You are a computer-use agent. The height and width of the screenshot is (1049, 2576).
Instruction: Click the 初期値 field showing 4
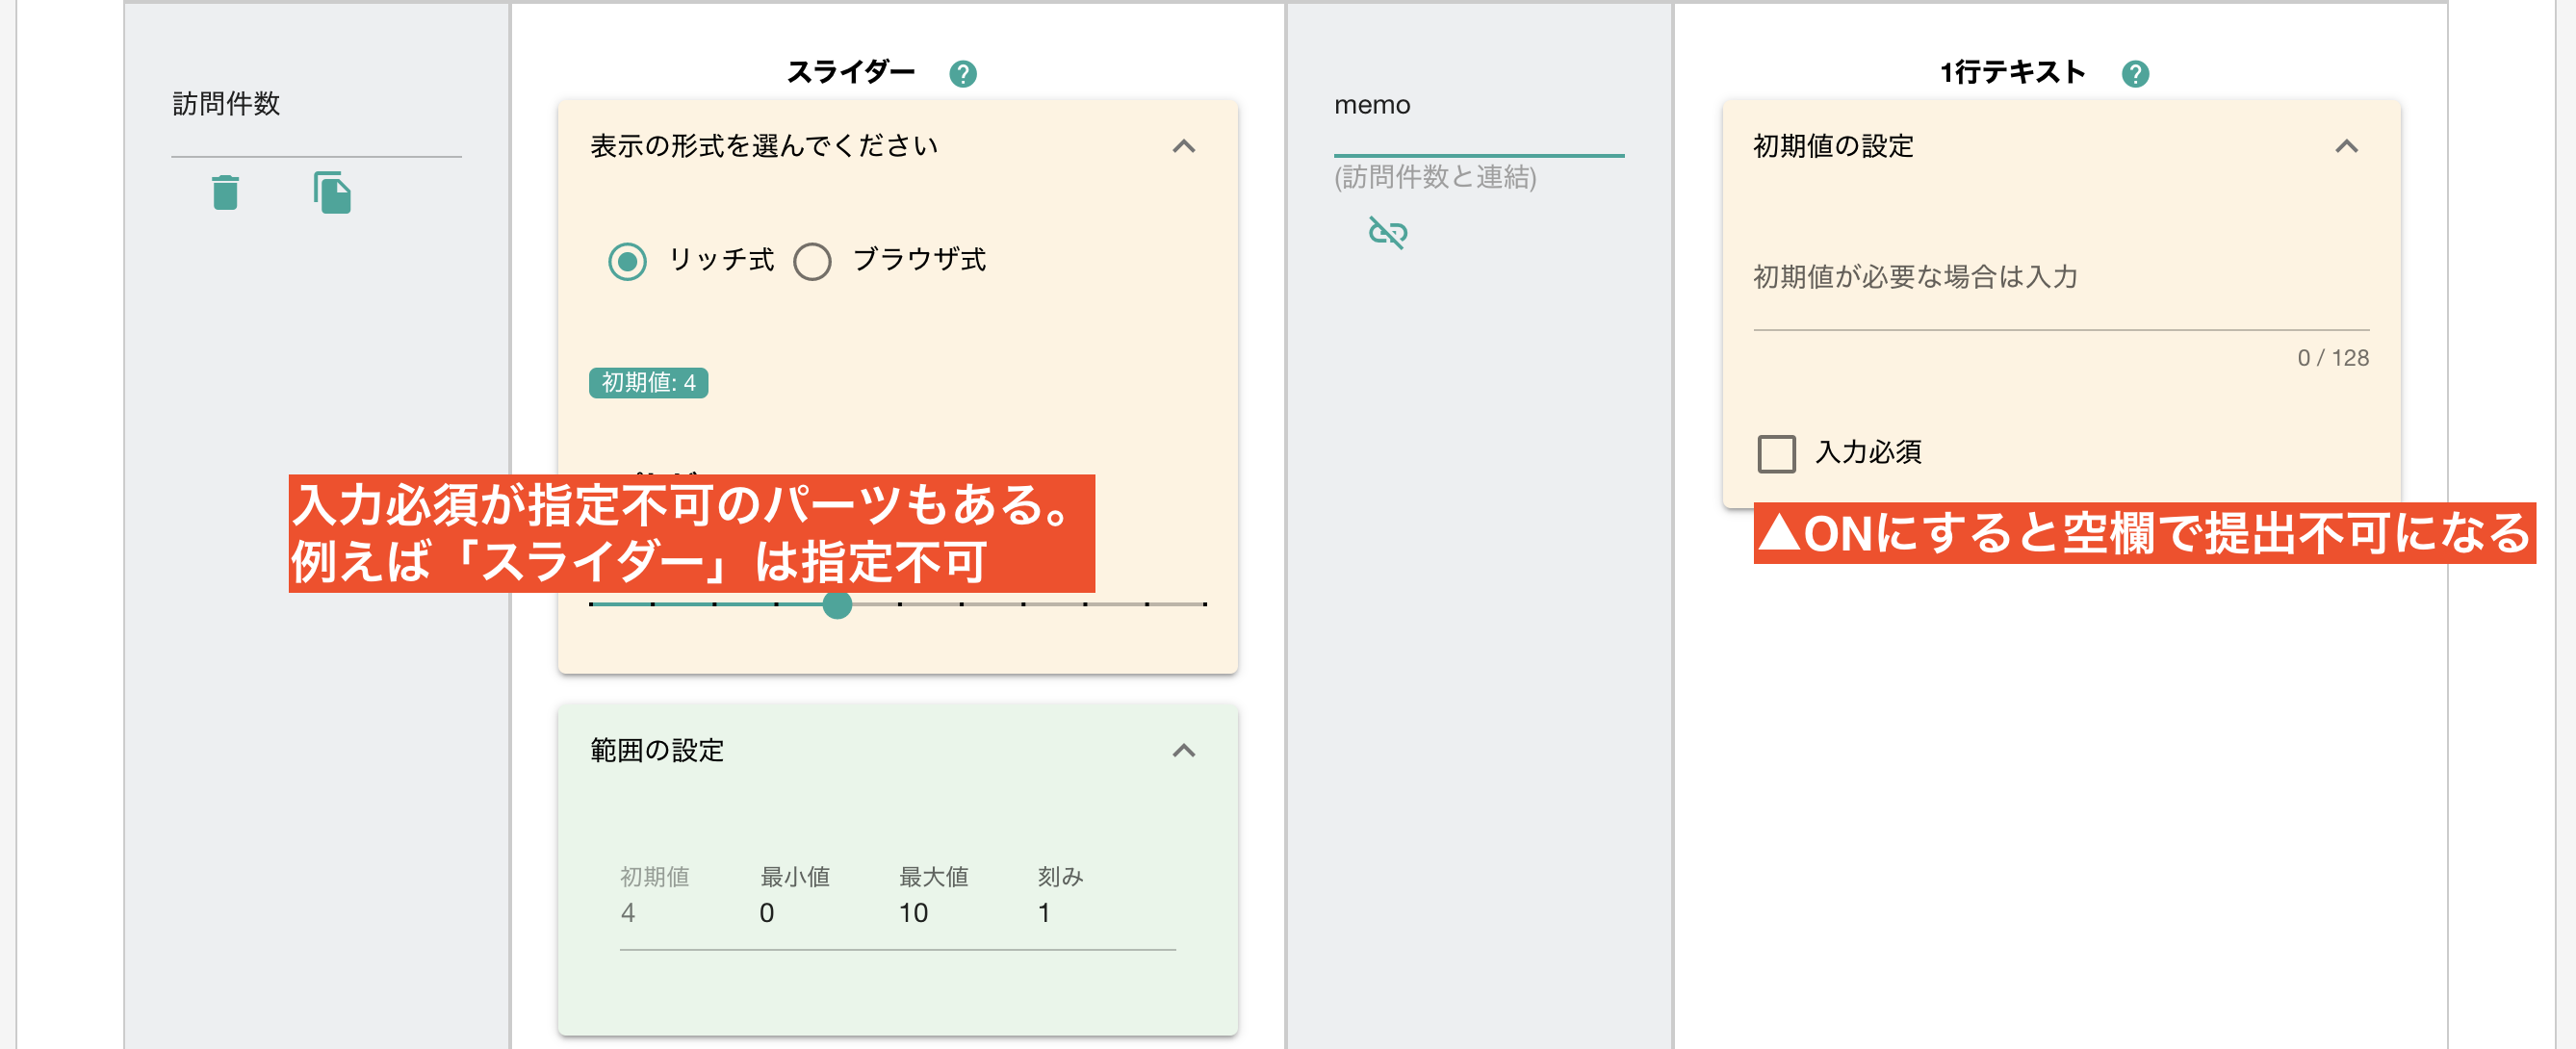tap(655, 912)
